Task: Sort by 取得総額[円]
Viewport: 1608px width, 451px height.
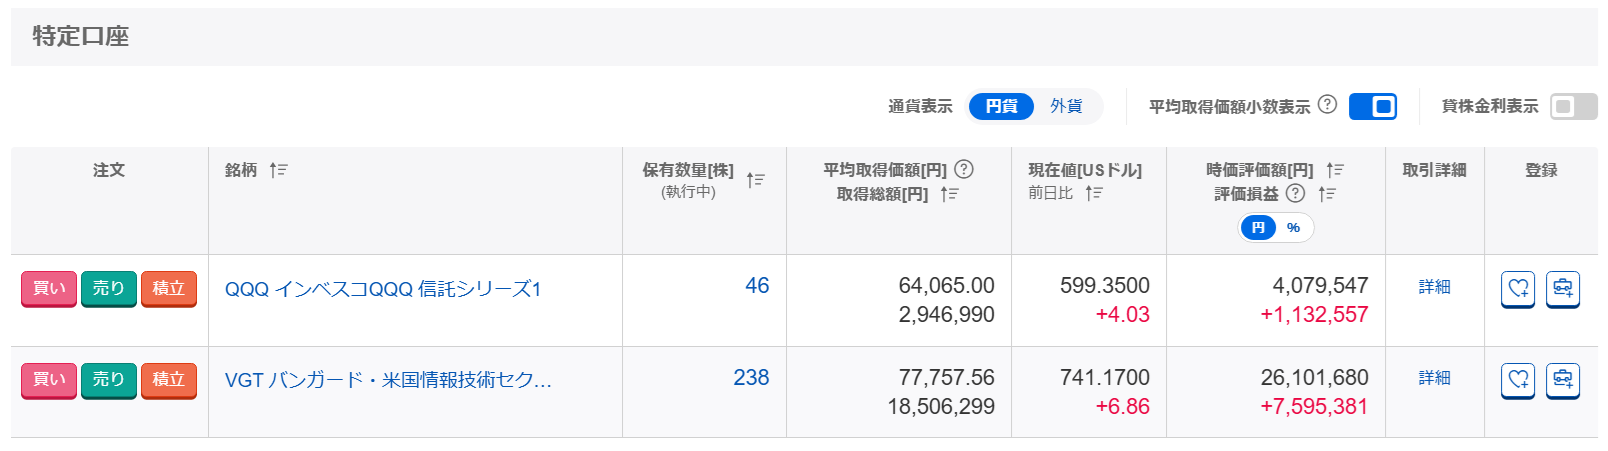Action: click(949, 194)
